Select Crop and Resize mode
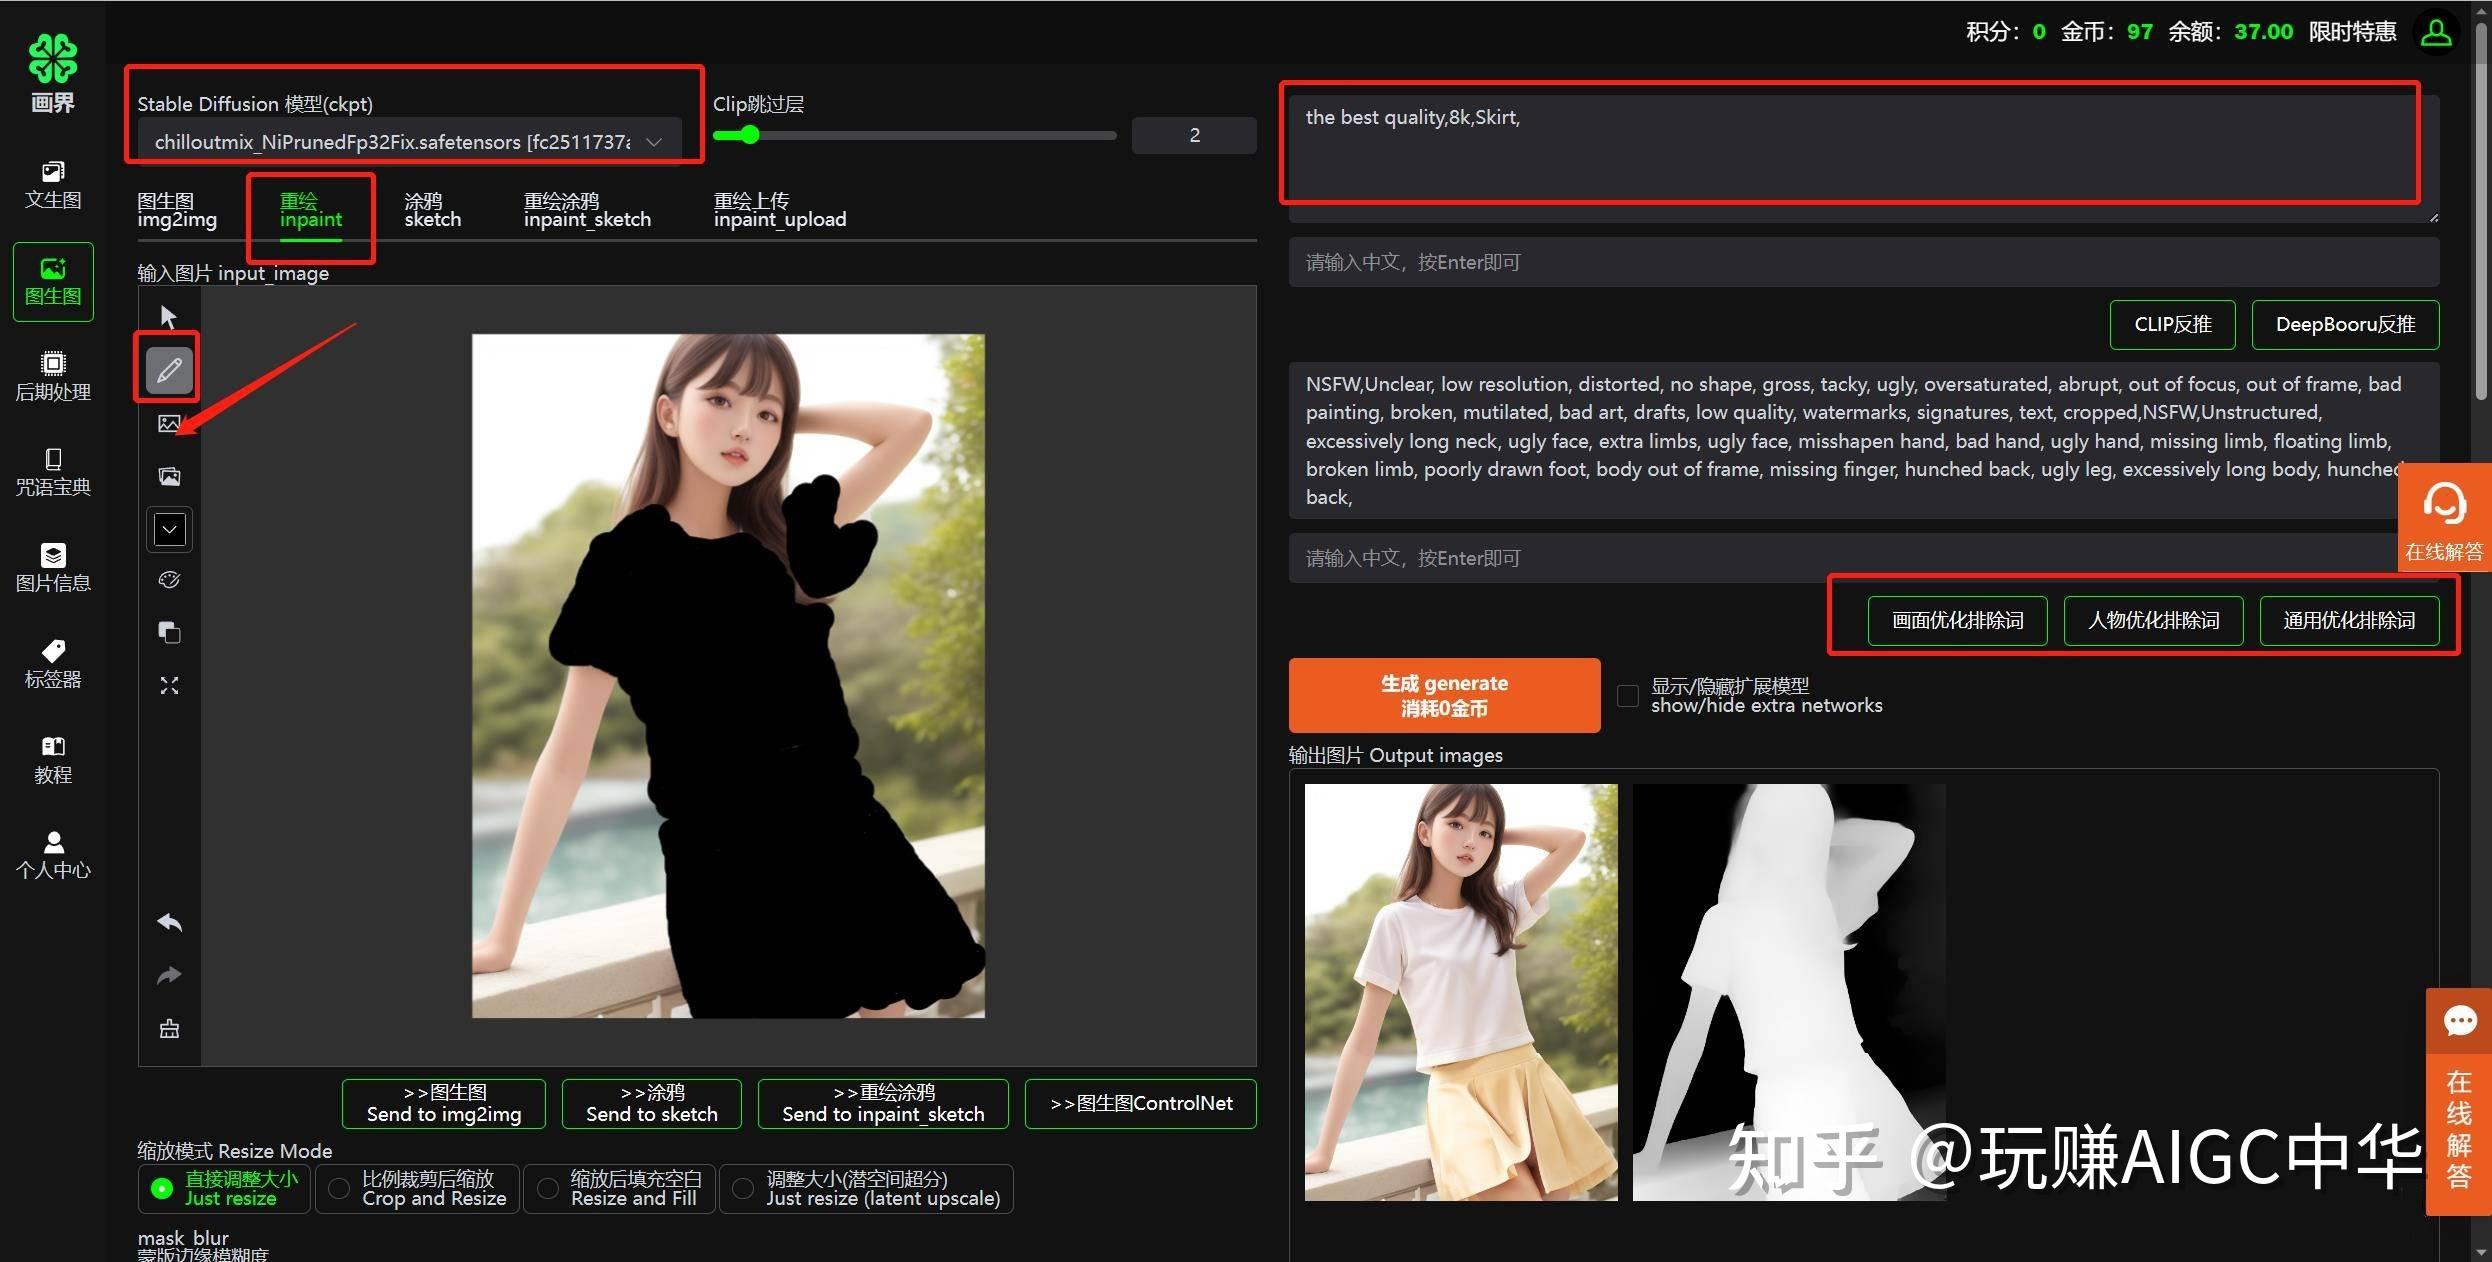Image resolution: width=2492 pixels, height=1262 pixels. (340, 1188)
